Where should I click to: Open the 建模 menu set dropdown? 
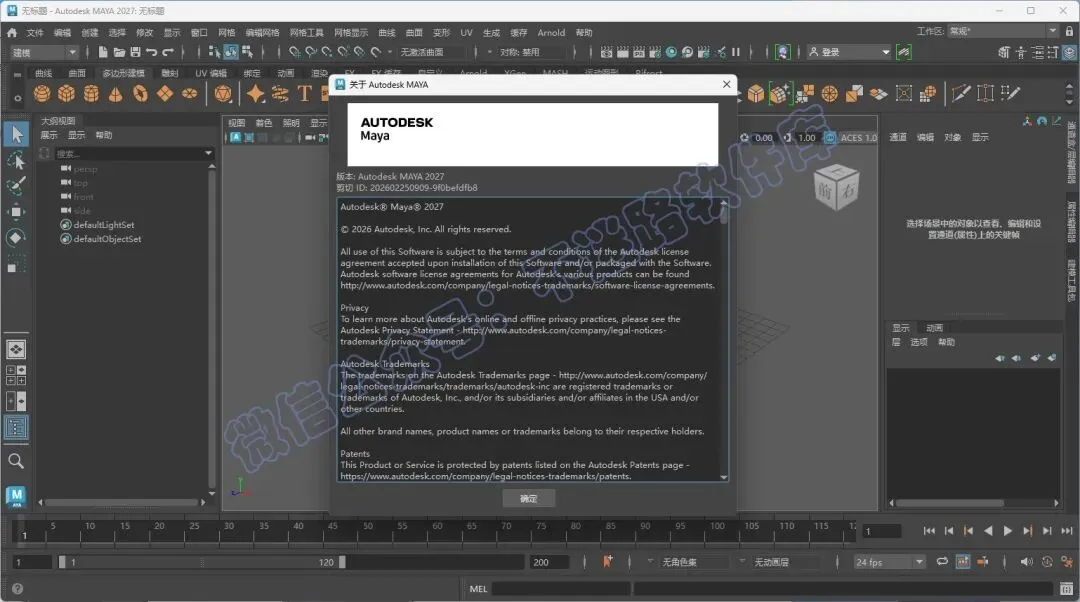pyautogui.click(x=43, y=52)
